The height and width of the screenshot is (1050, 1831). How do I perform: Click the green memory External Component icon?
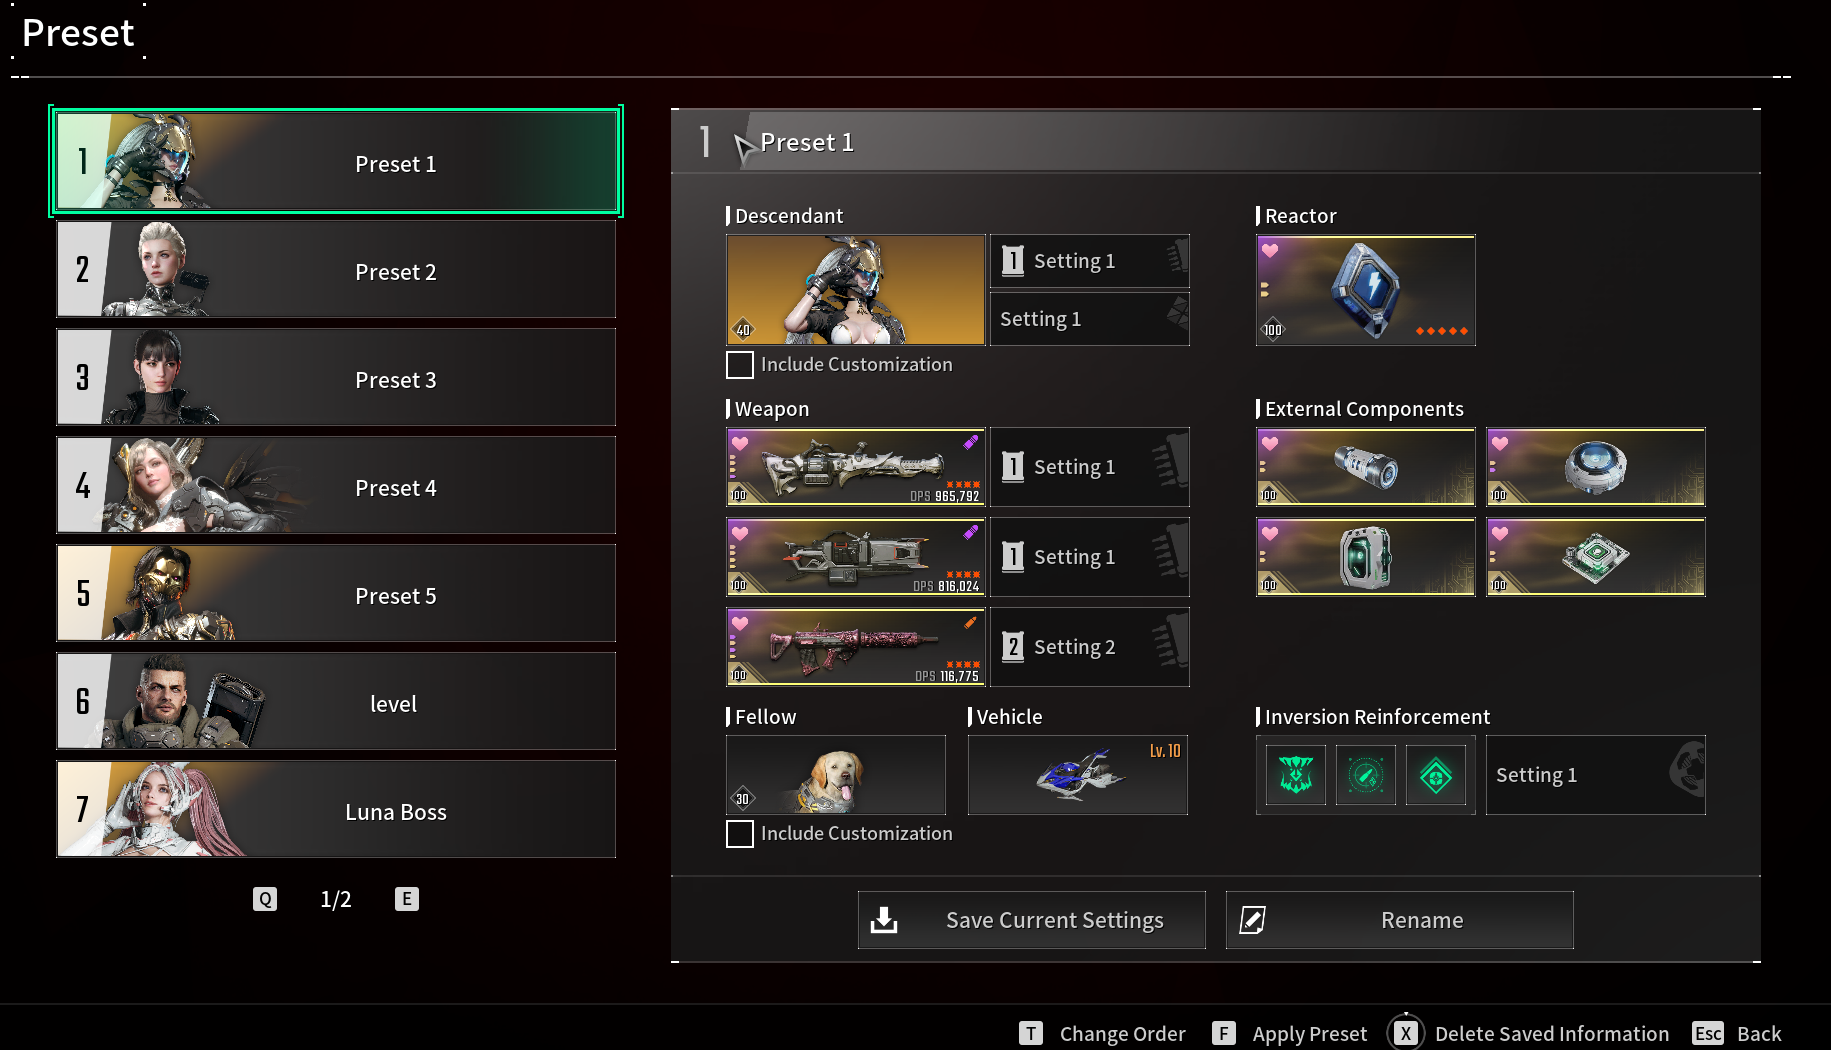pyautogui.click(x=1365, y=556)
